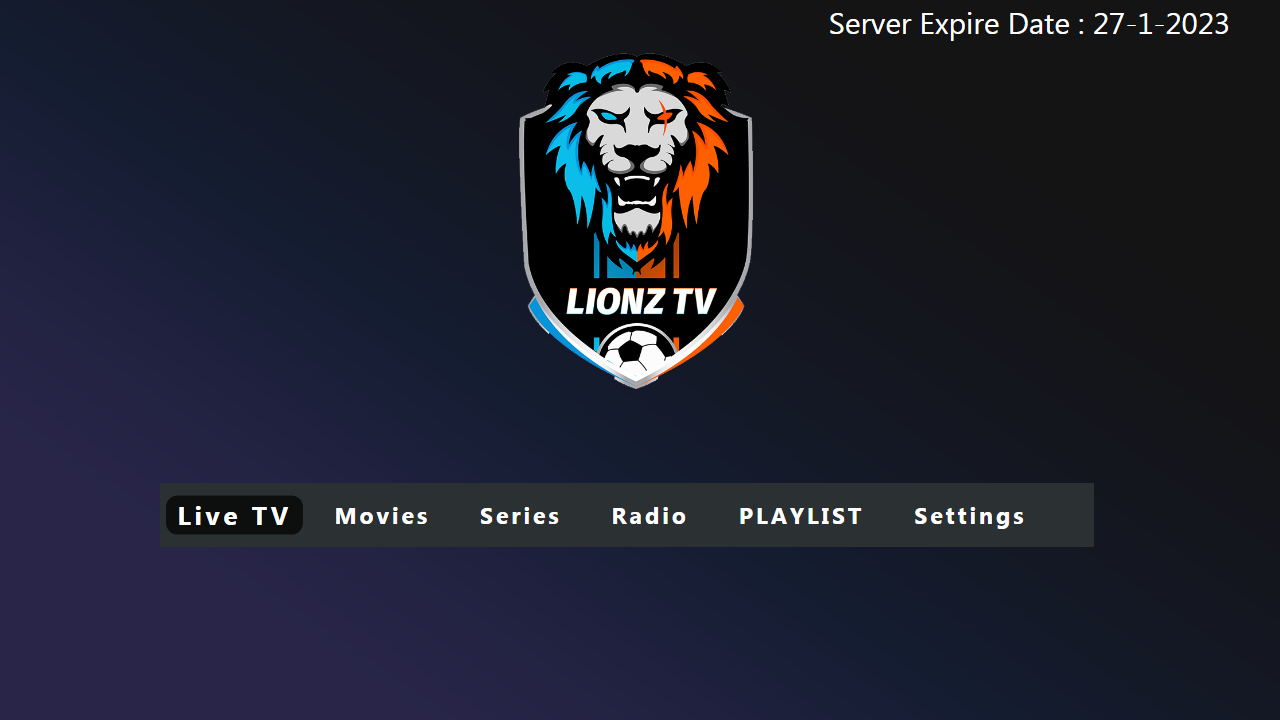The image size is (1280, 720).
Task: Click the lion's black nose
Action: [636, 151]
